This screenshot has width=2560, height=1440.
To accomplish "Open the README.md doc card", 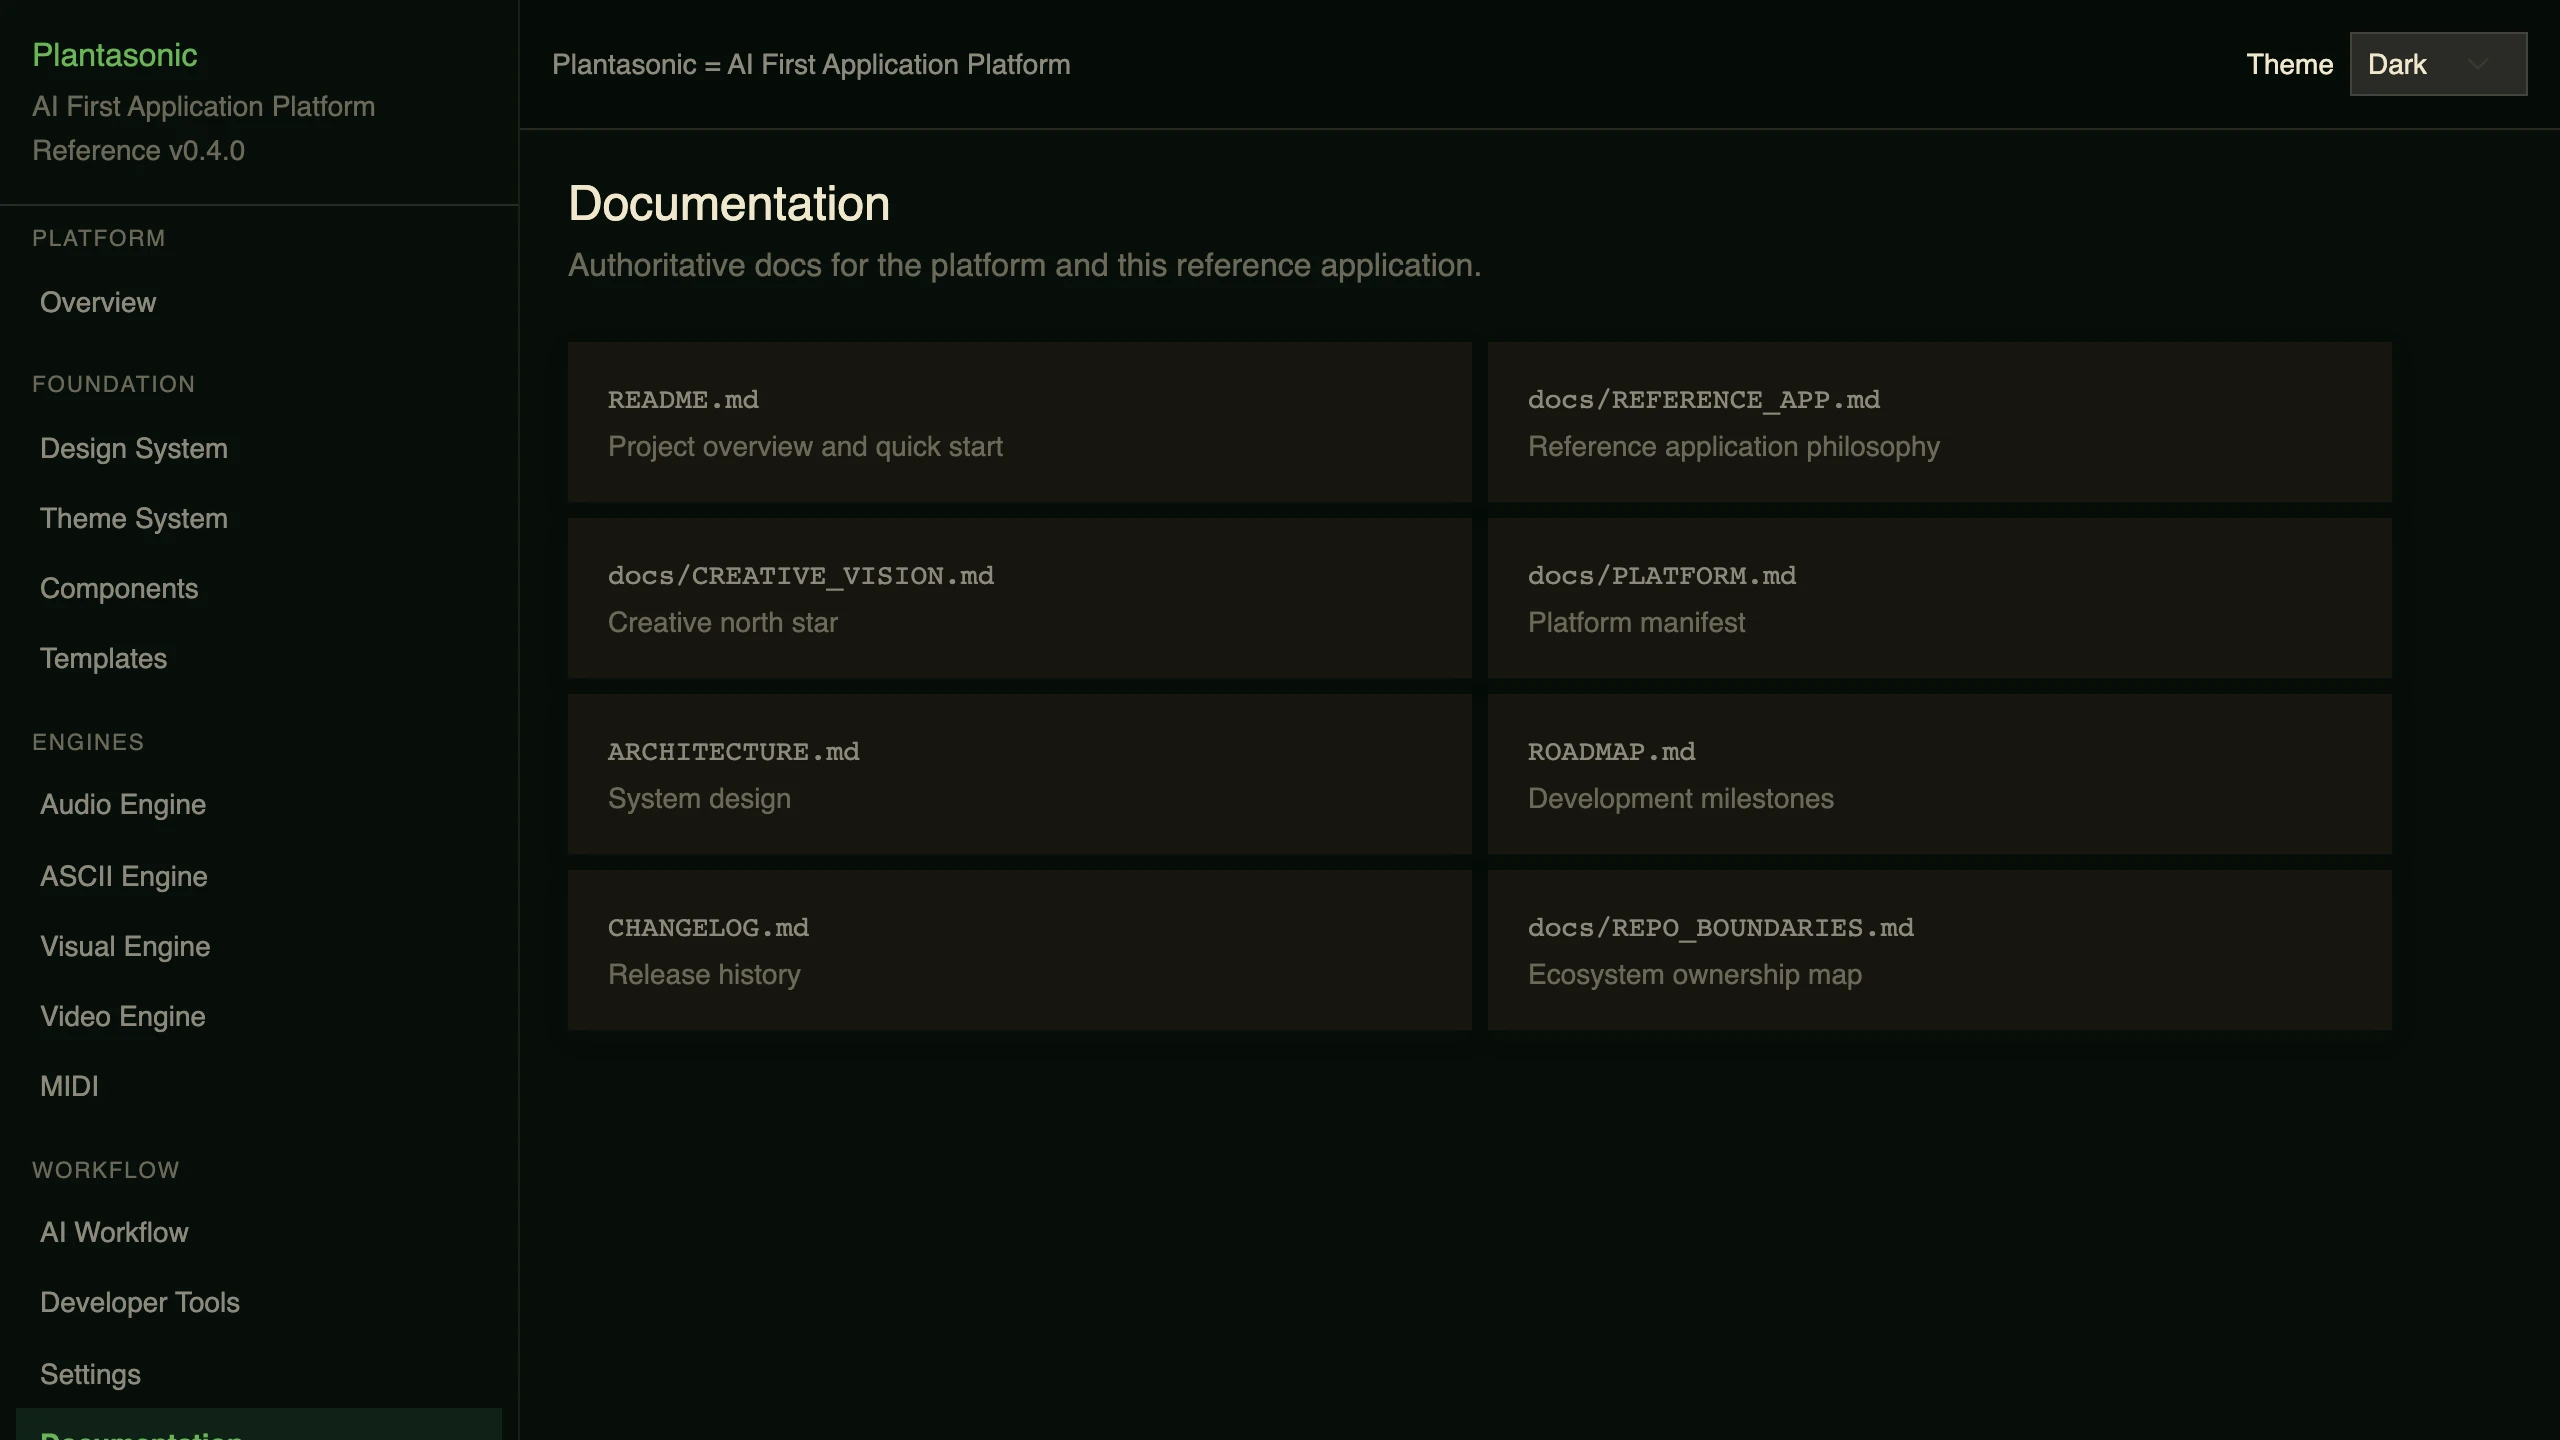I will [1020, 422].
